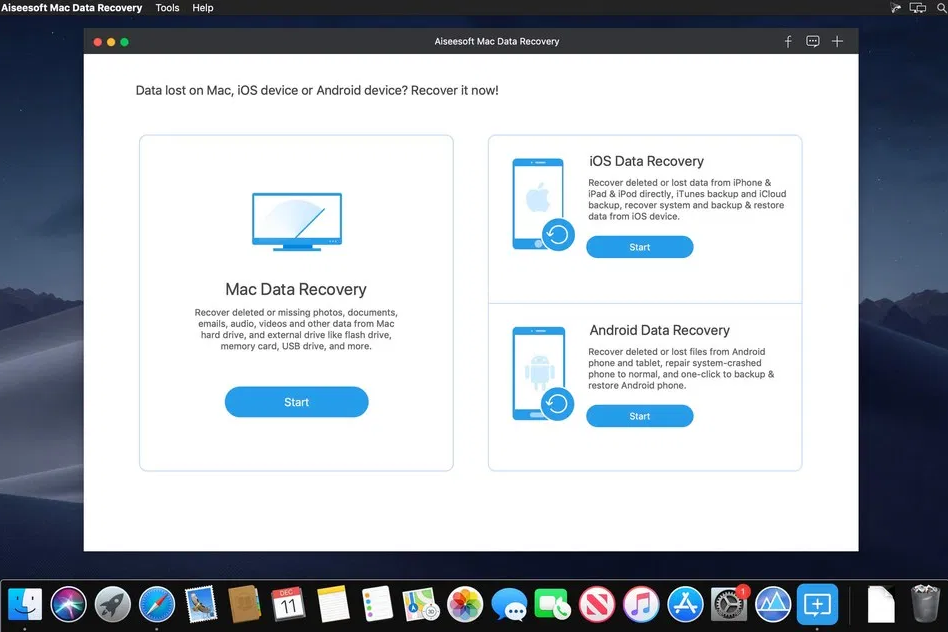Click the Trash icon in the dock
The width and height of the screenshot is (948, 632).
[x=923, y=604]
